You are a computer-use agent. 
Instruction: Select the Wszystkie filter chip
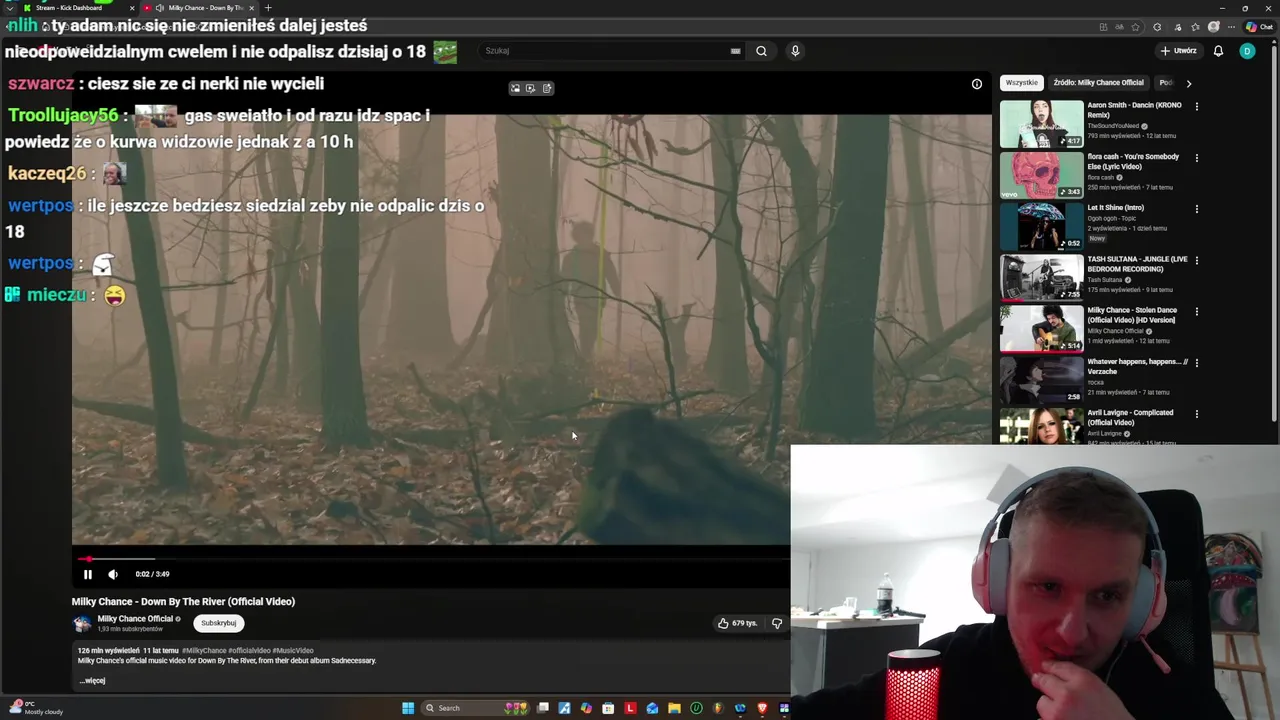point(1021,83)
